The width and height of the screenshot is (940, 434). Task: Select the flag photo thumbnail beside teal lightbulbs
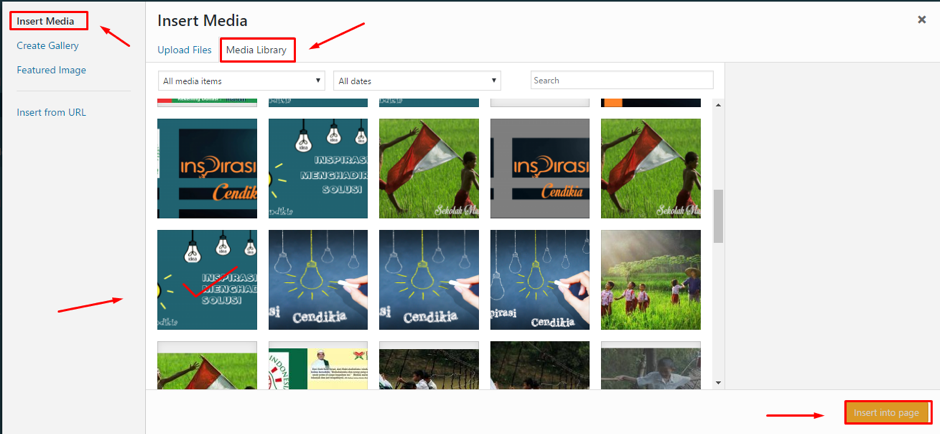[x=429, y=168]
